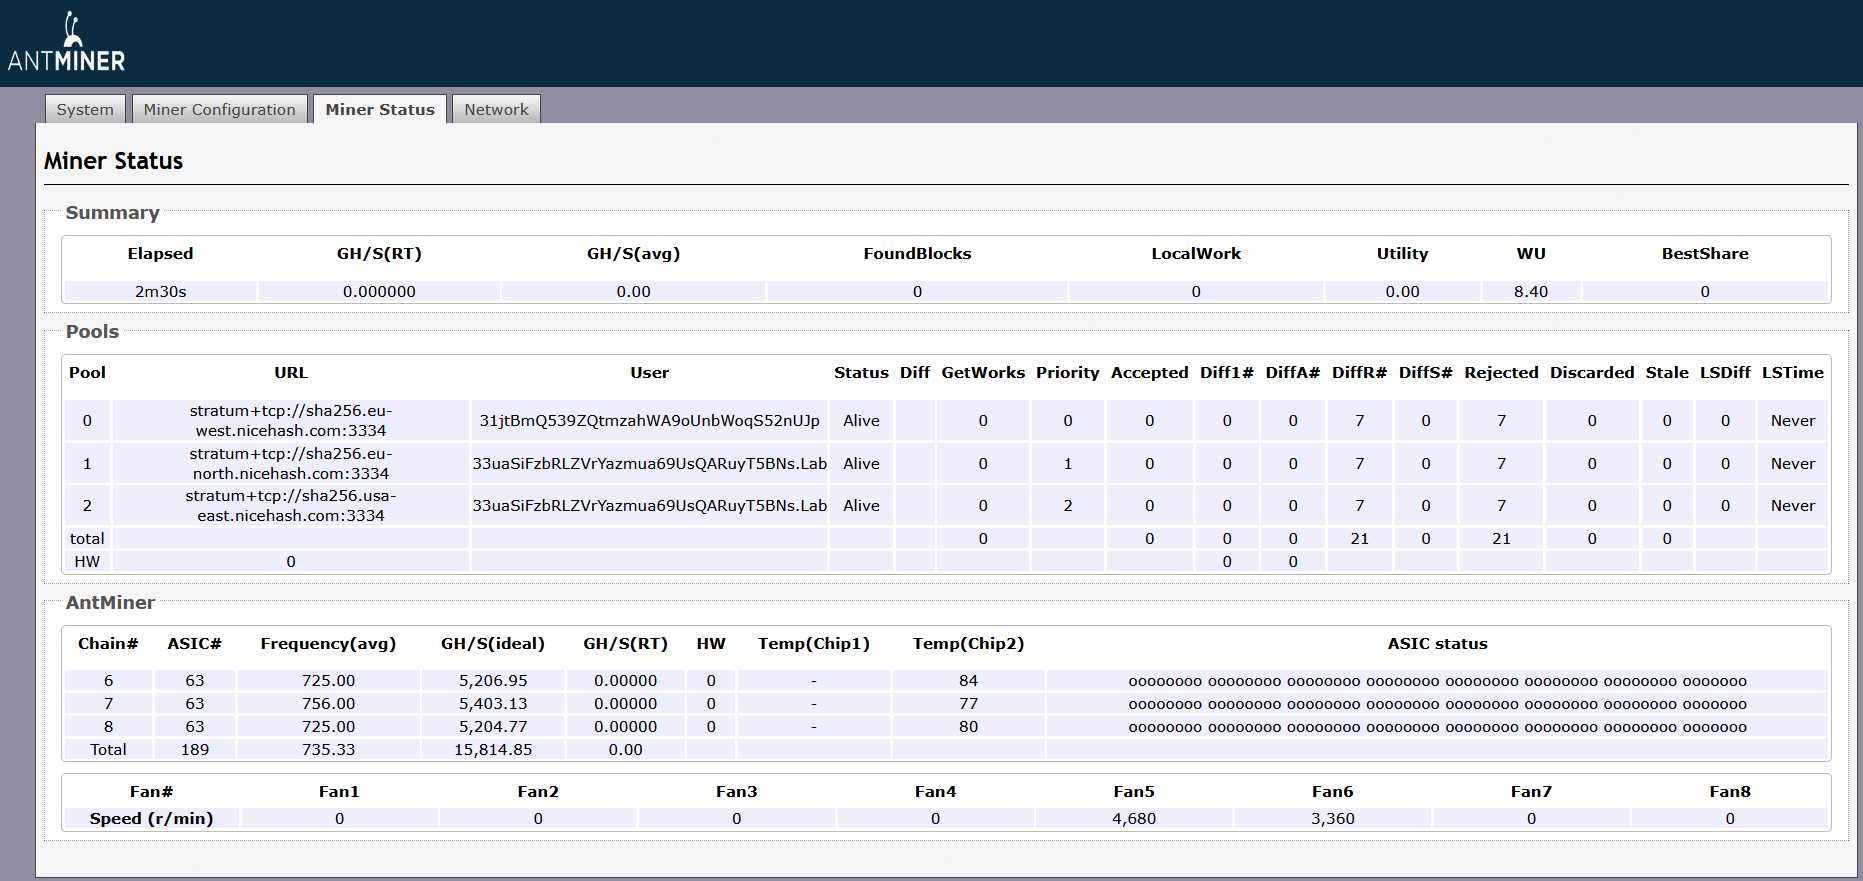Click Alive status for pool 2
Viewport: 1863px width, 881px height.
click(x=861, y=506)
